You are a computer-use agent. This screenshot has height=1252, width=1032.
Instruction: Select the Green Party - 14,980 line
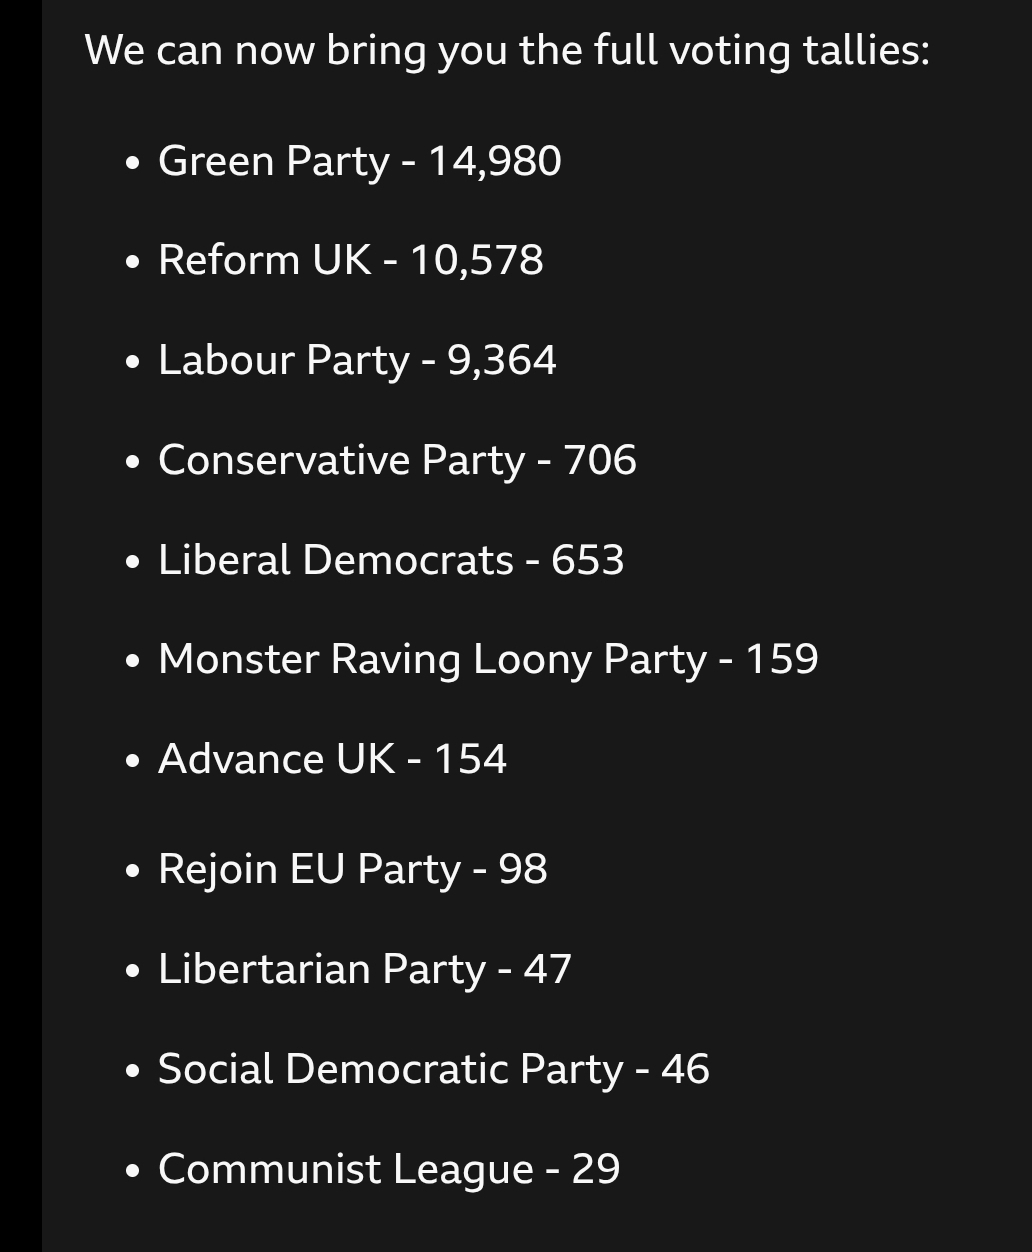[x=360, y=161]
